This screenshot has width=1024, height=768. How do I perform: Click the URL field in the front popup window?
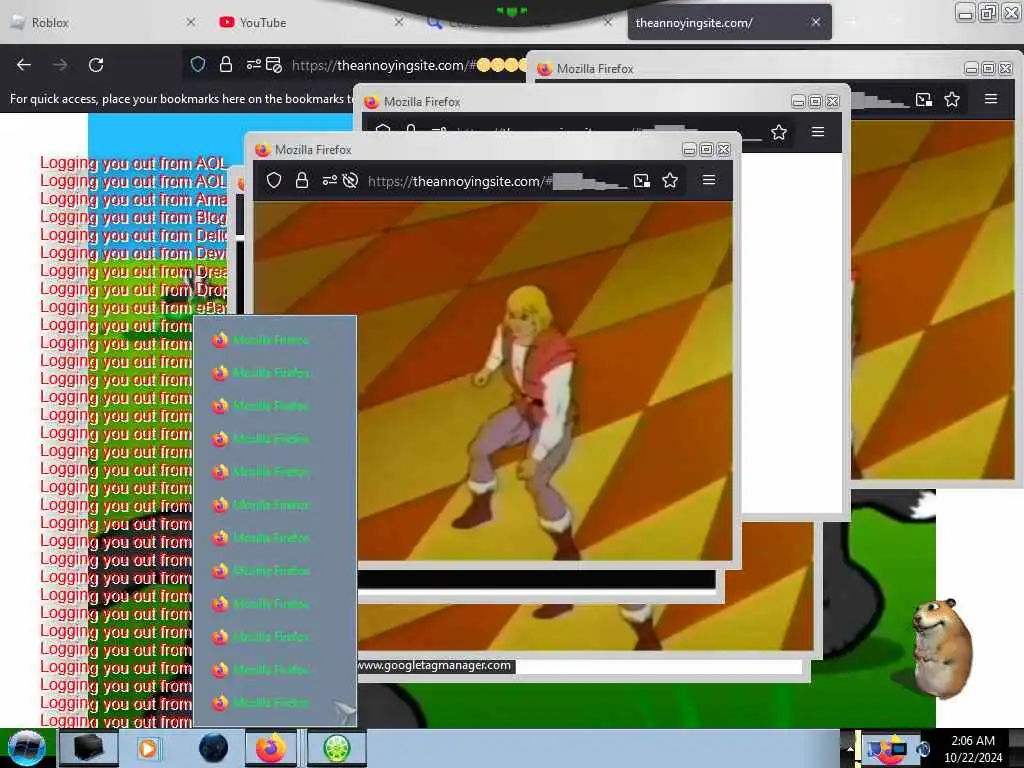click(496, 181)
